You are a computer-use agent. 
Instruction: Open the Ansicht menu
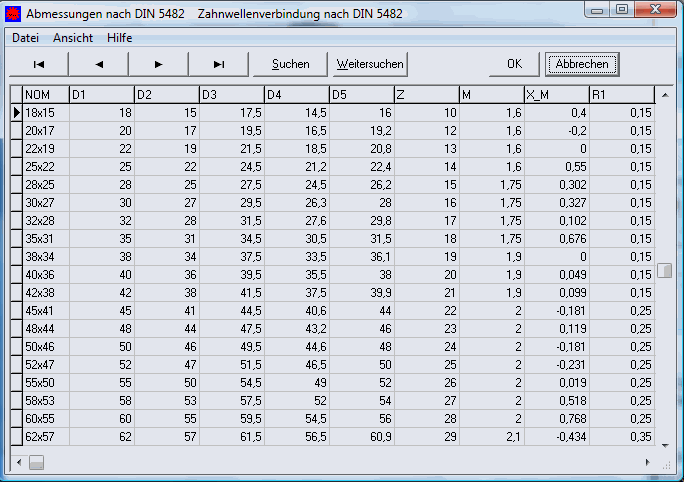click(x=73, y=37)
